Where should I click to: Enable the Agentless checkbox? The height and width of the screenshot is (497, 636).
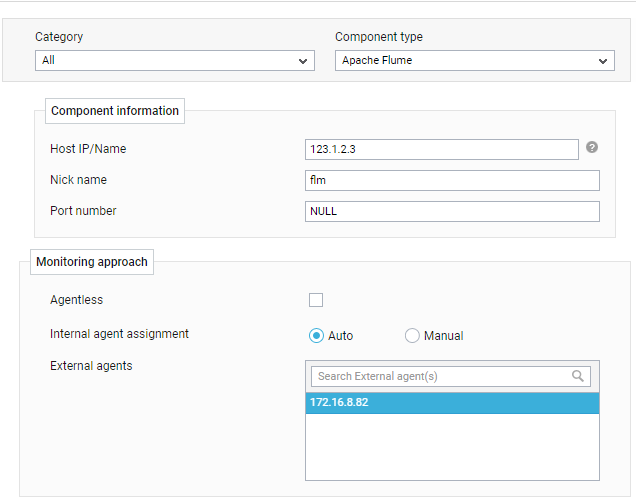tap(316, 300)
